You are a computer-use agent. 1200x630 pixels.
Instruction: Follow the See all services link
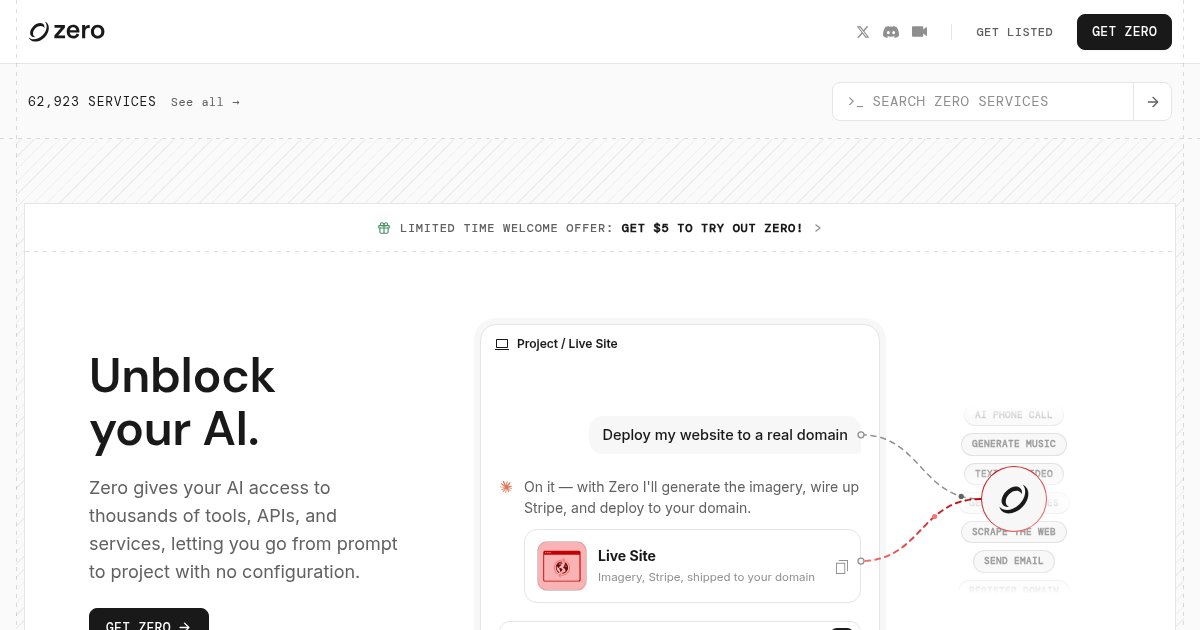coord(205,102)
